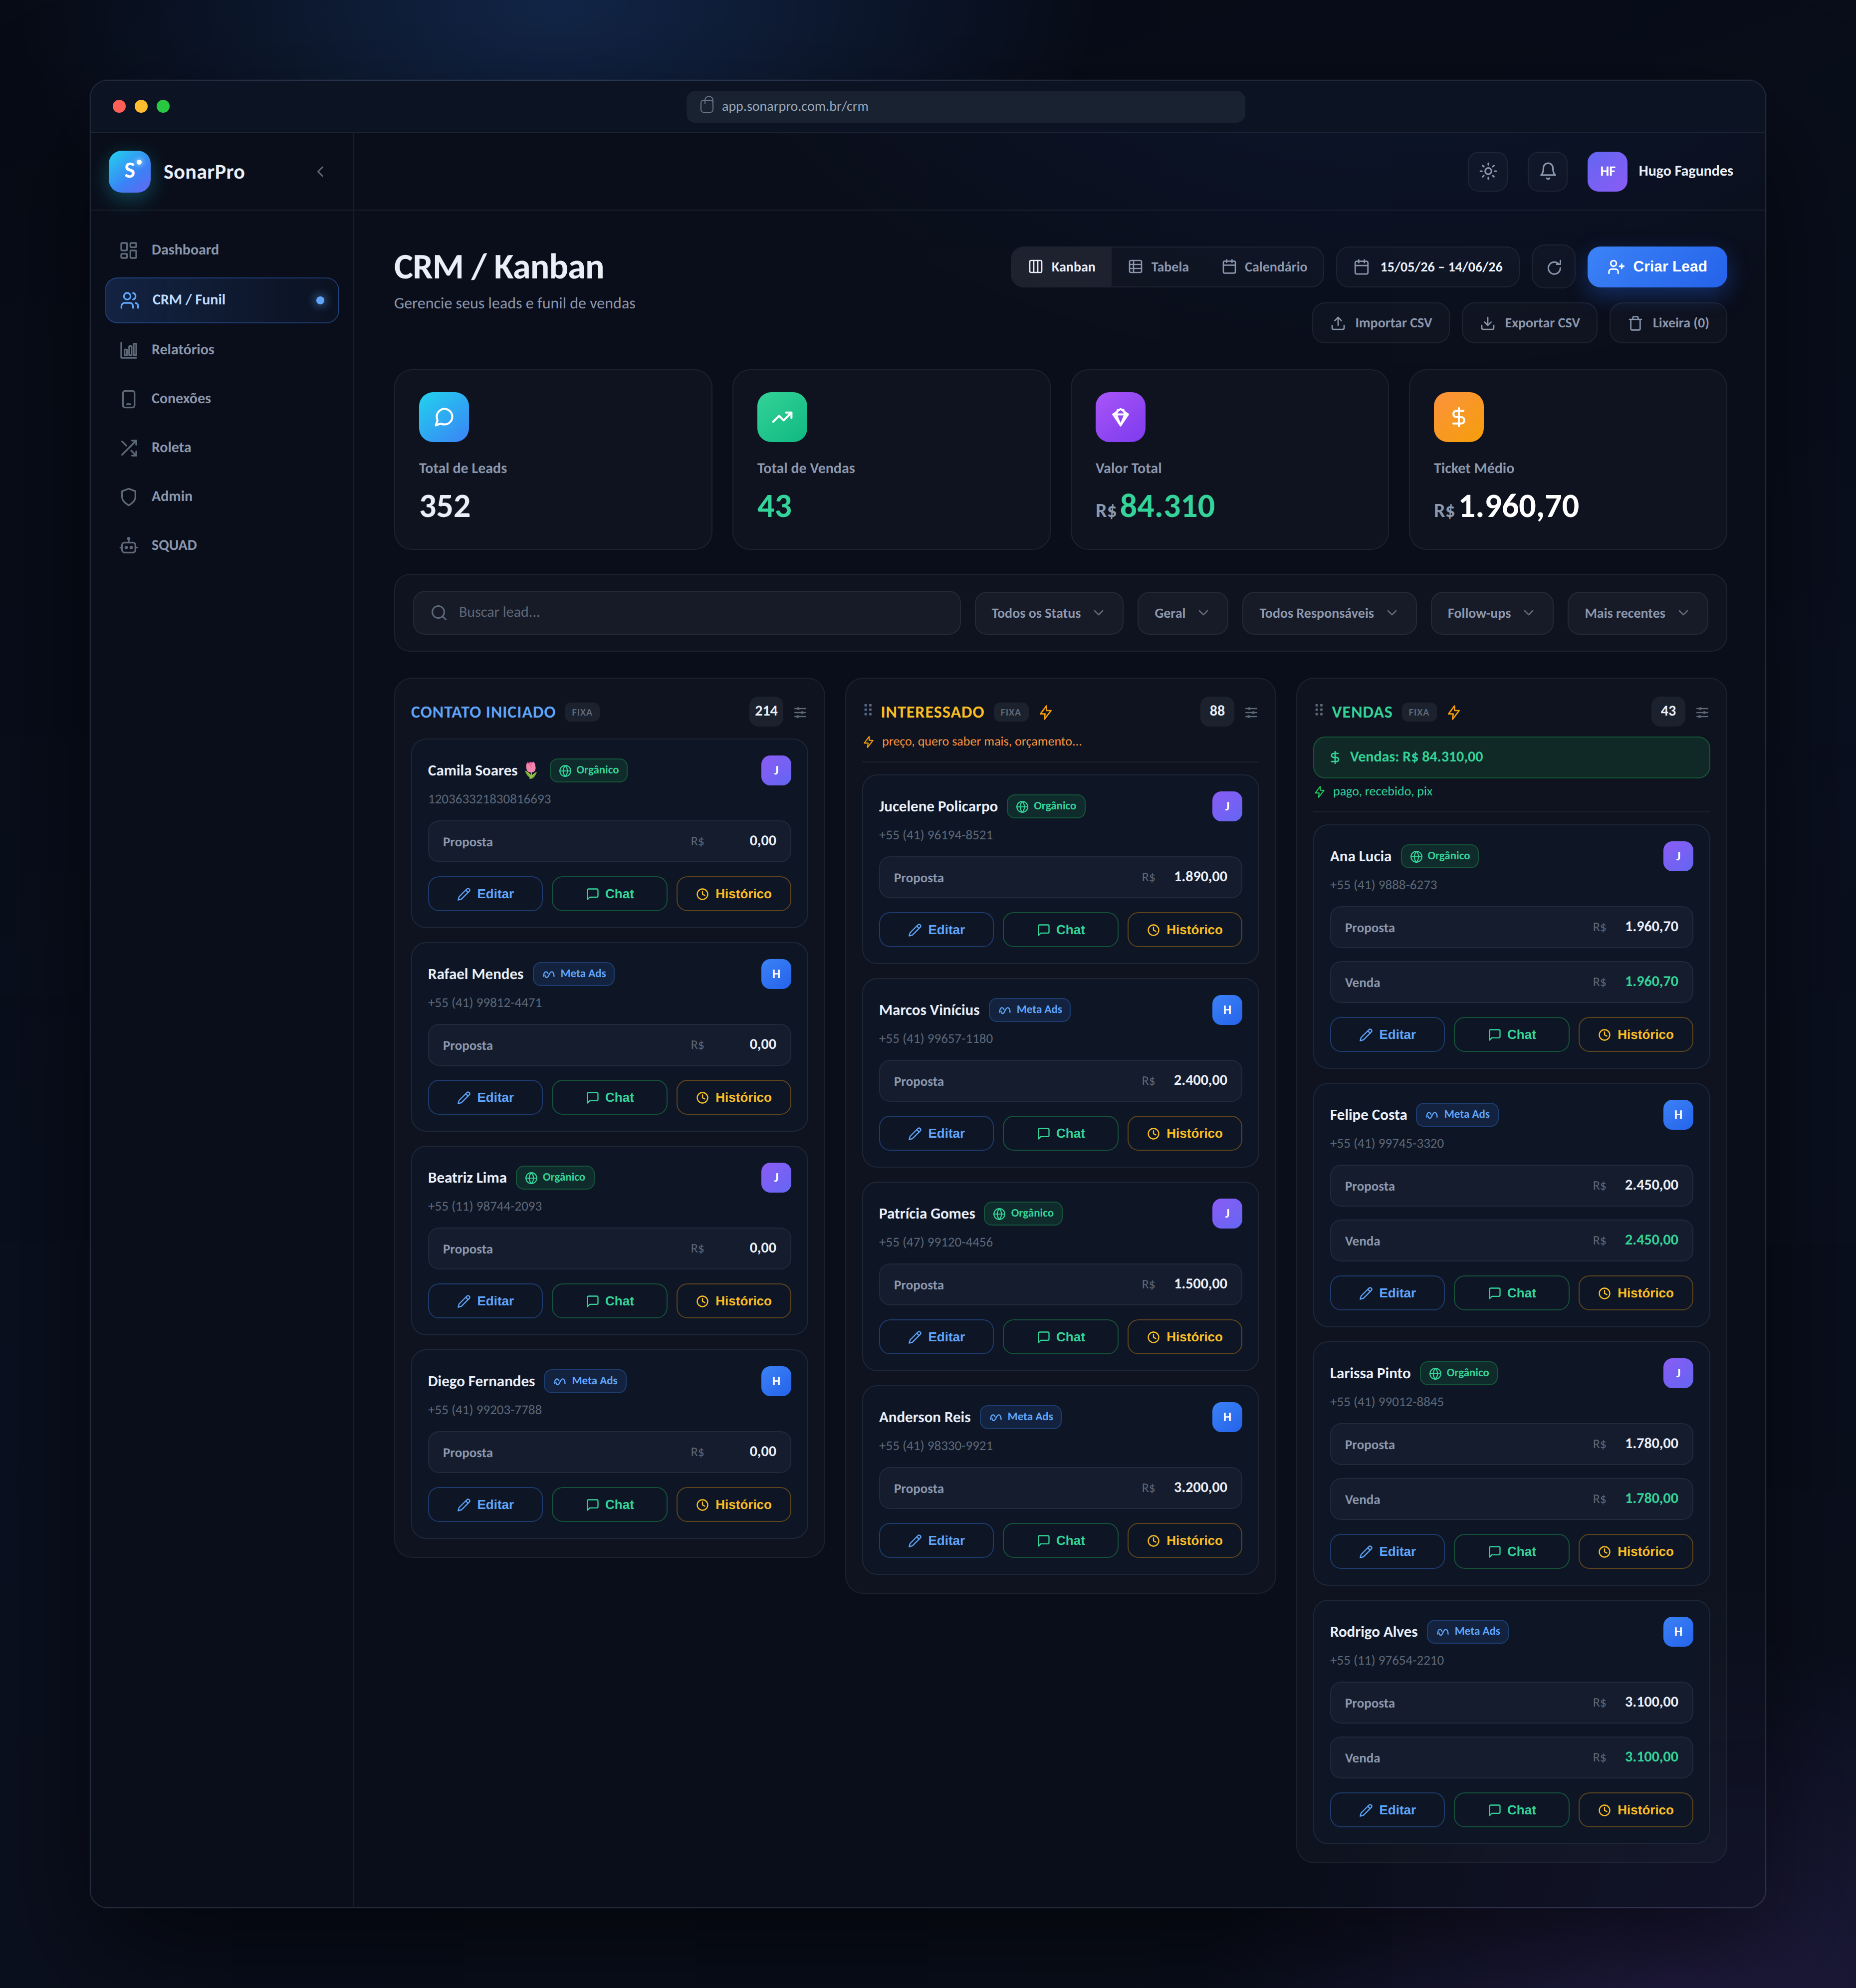Screen dimensions: 1856x1988
Task: Click Editar on Camila Soares card
Action: 485,894
